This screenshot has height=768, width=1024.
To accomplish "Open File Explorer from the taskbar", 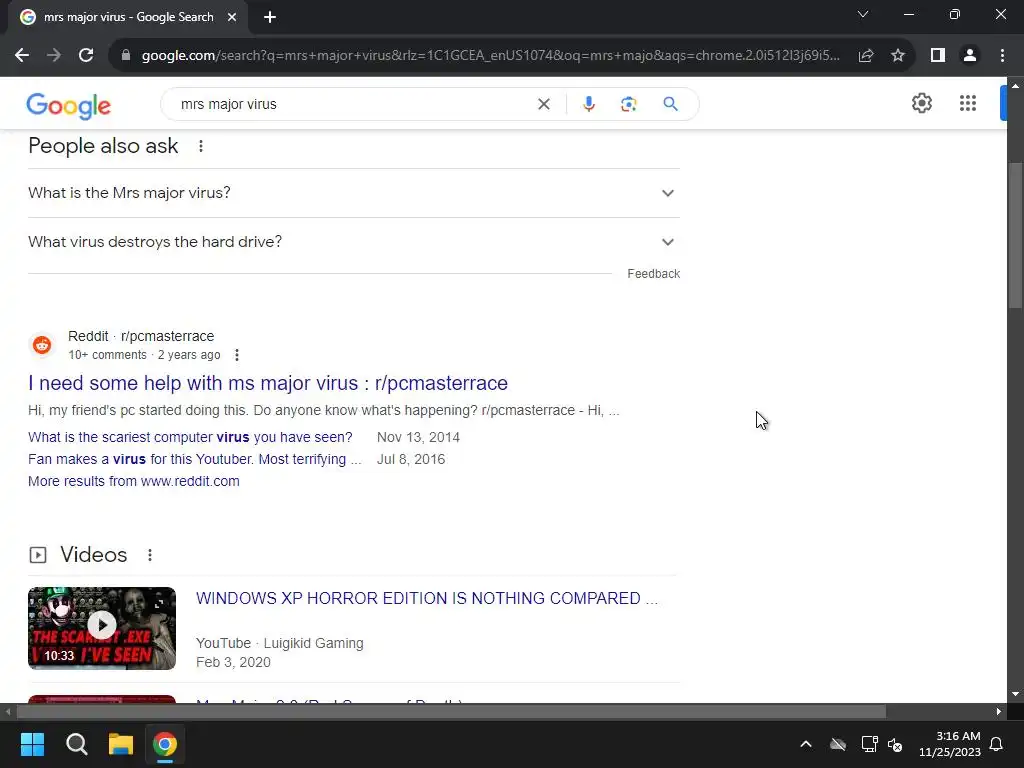I will point(121,744).
